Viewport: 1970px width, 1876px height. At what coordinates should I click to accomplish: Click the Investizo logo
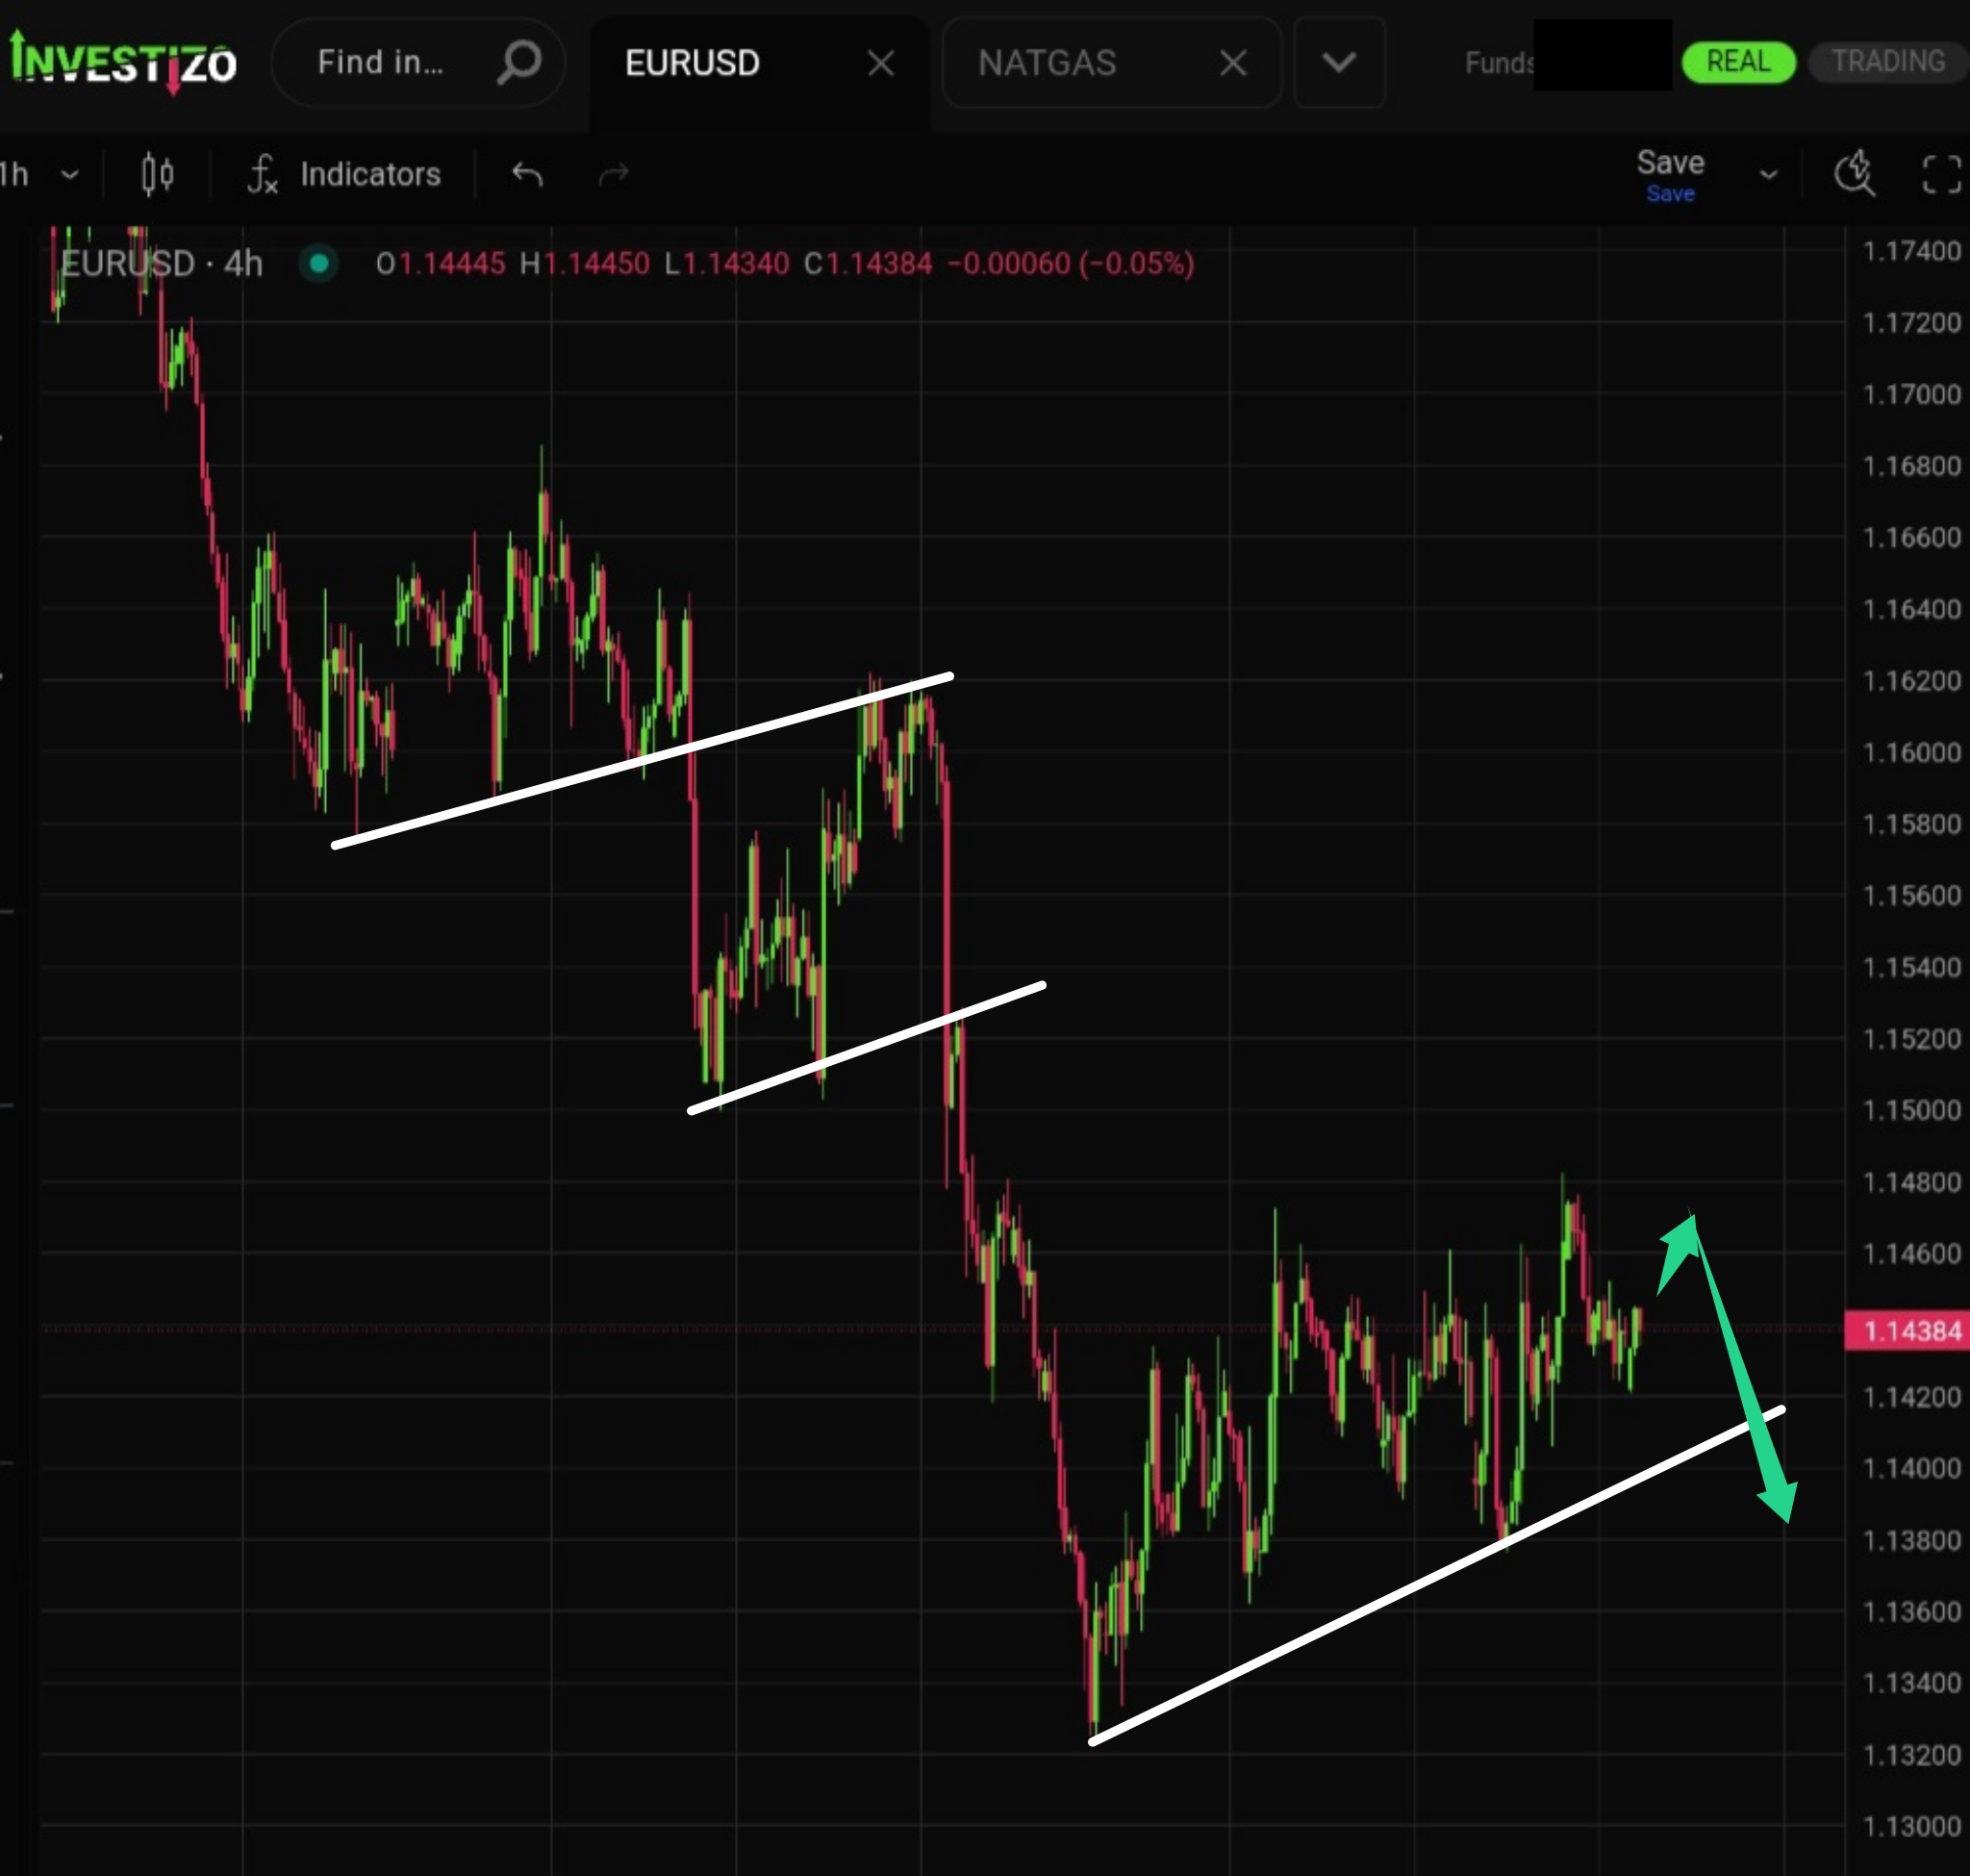click(123, 63)
